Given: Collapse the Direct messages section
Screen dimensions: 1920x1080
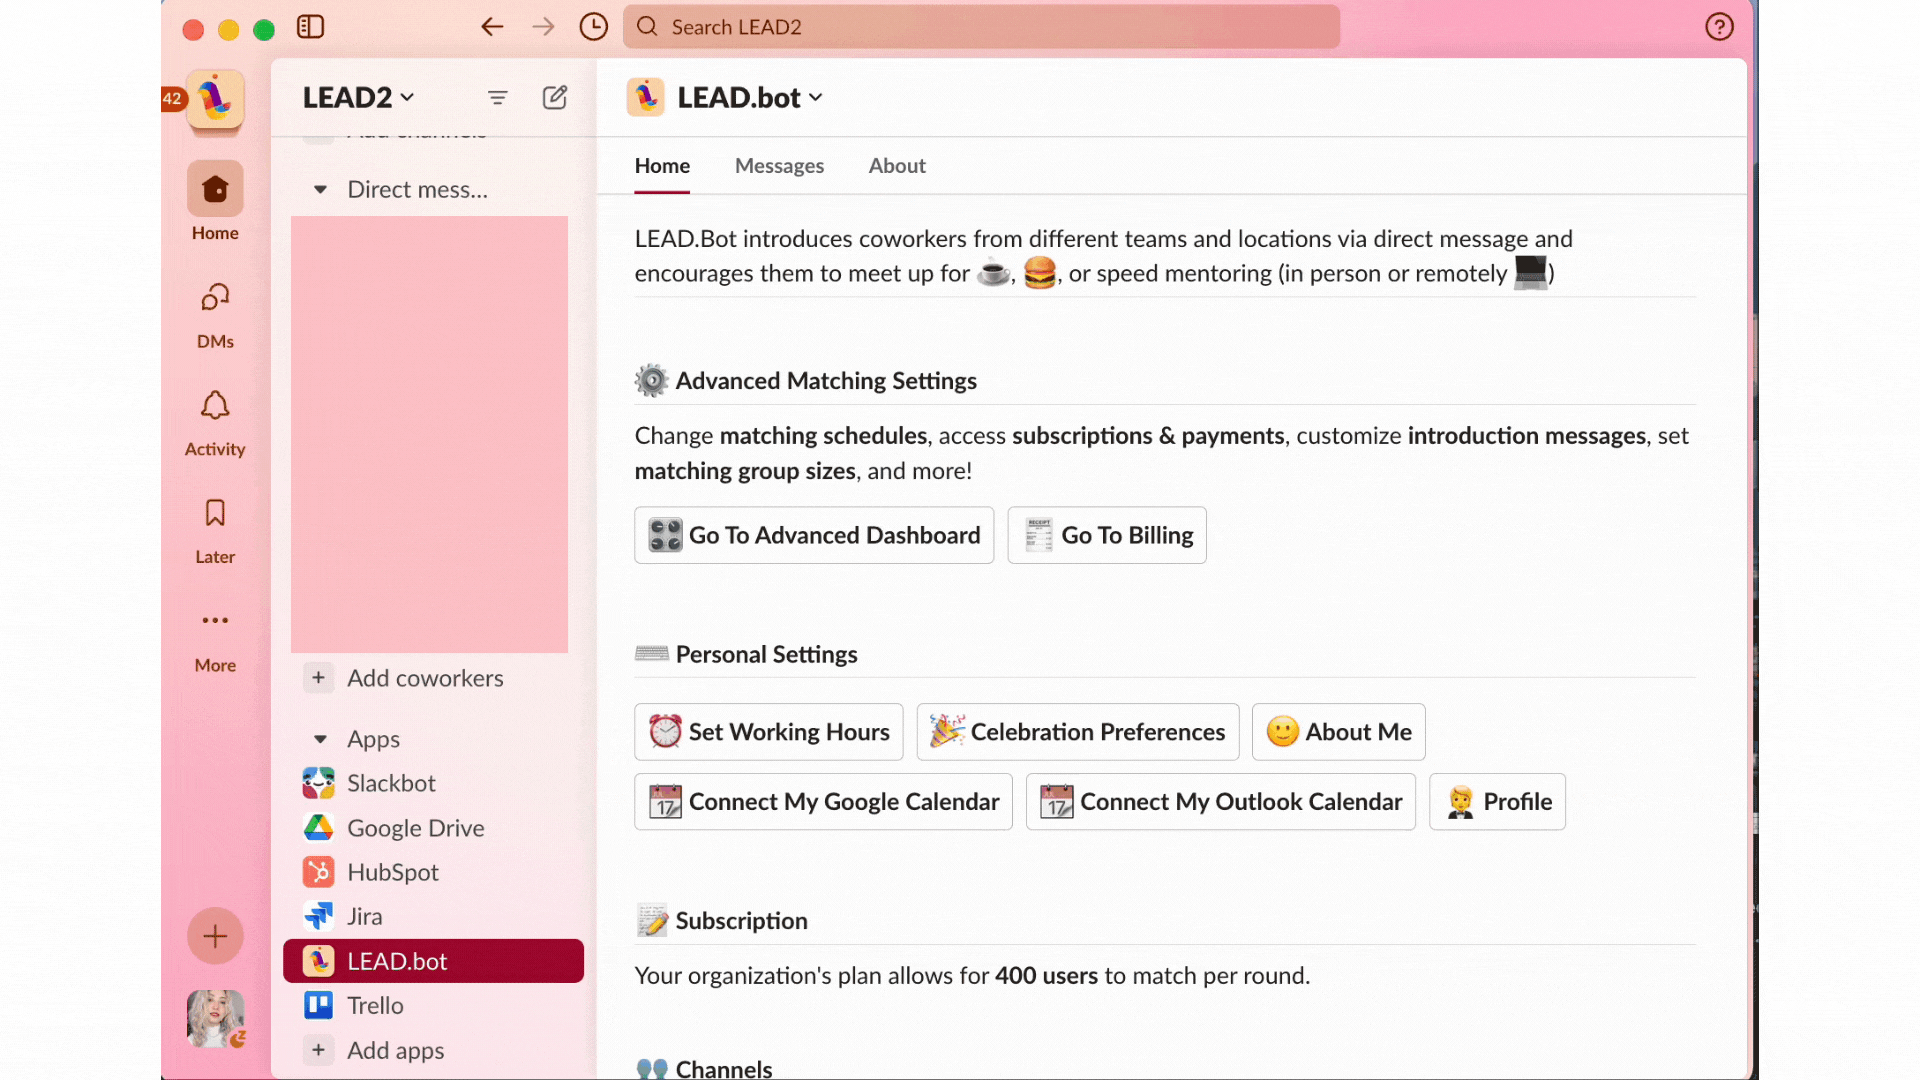Looking at the screenshot, I should [x=320, y=190].
